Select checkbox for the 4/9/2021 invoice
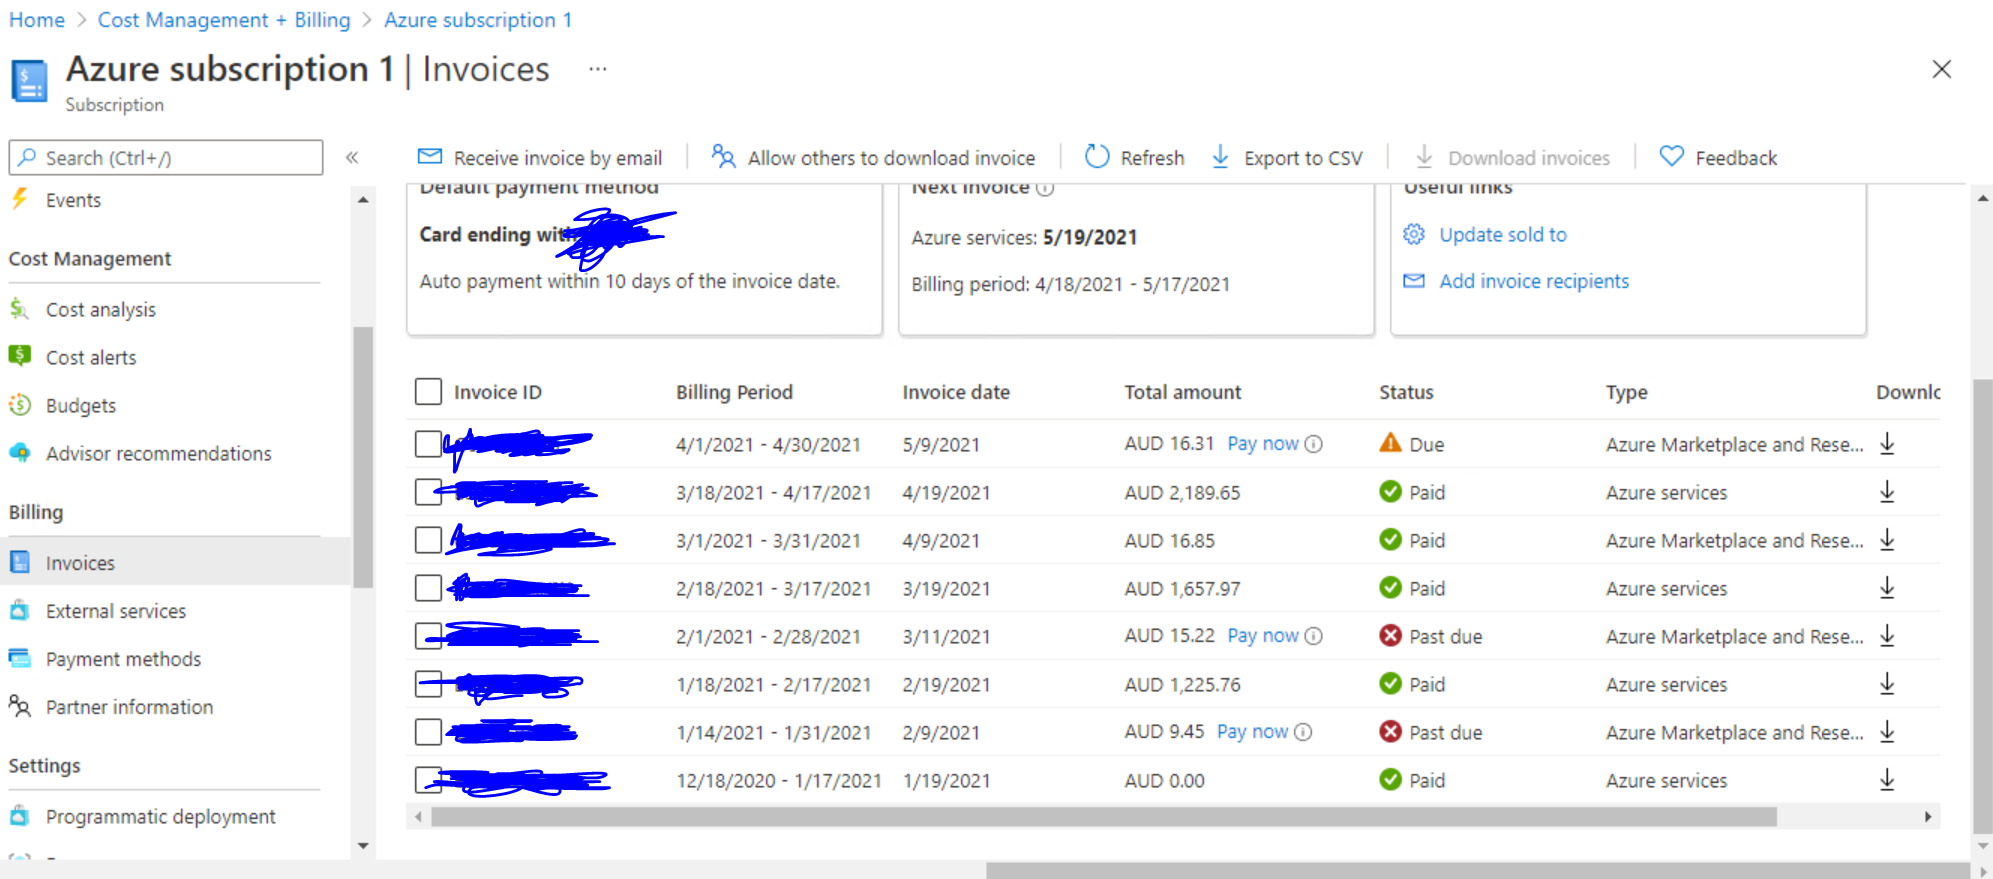This screenshot has height=879, width=1993. [x=428, y=540]
